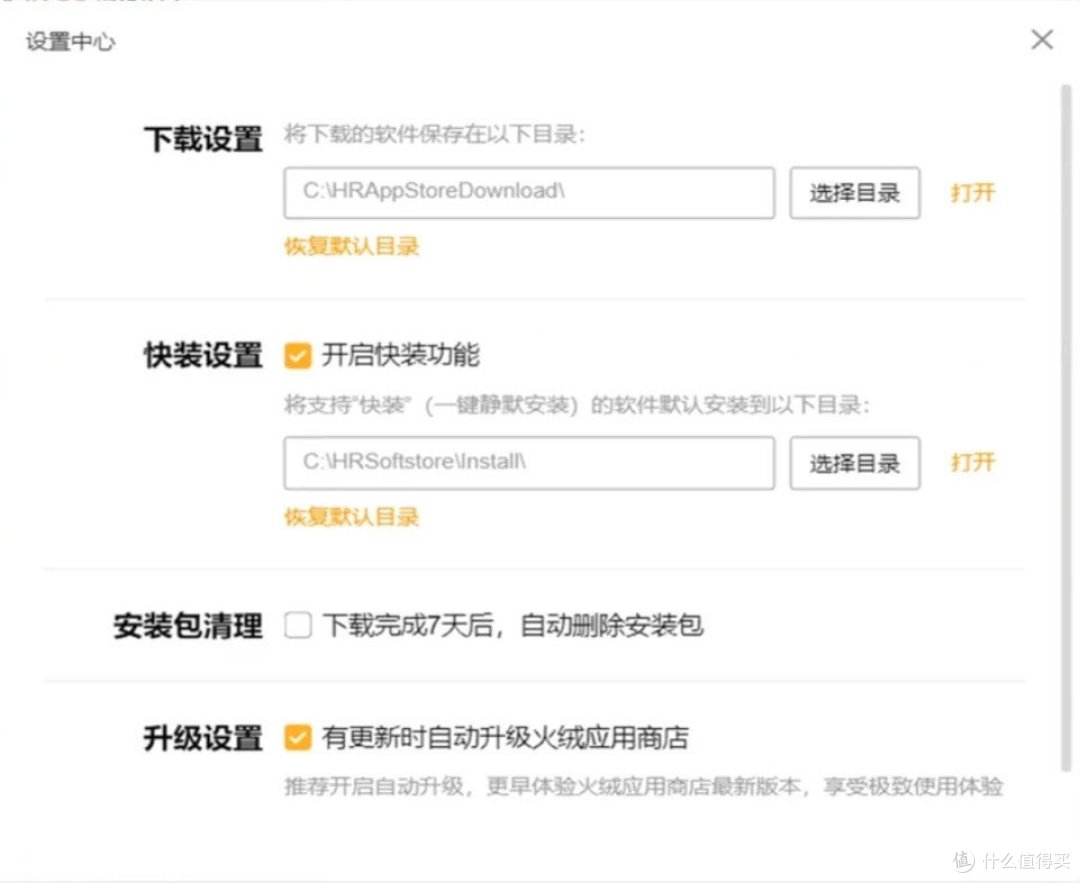
Task: Click the 安装包清理 section heading
Action: (x=187, y=626)
